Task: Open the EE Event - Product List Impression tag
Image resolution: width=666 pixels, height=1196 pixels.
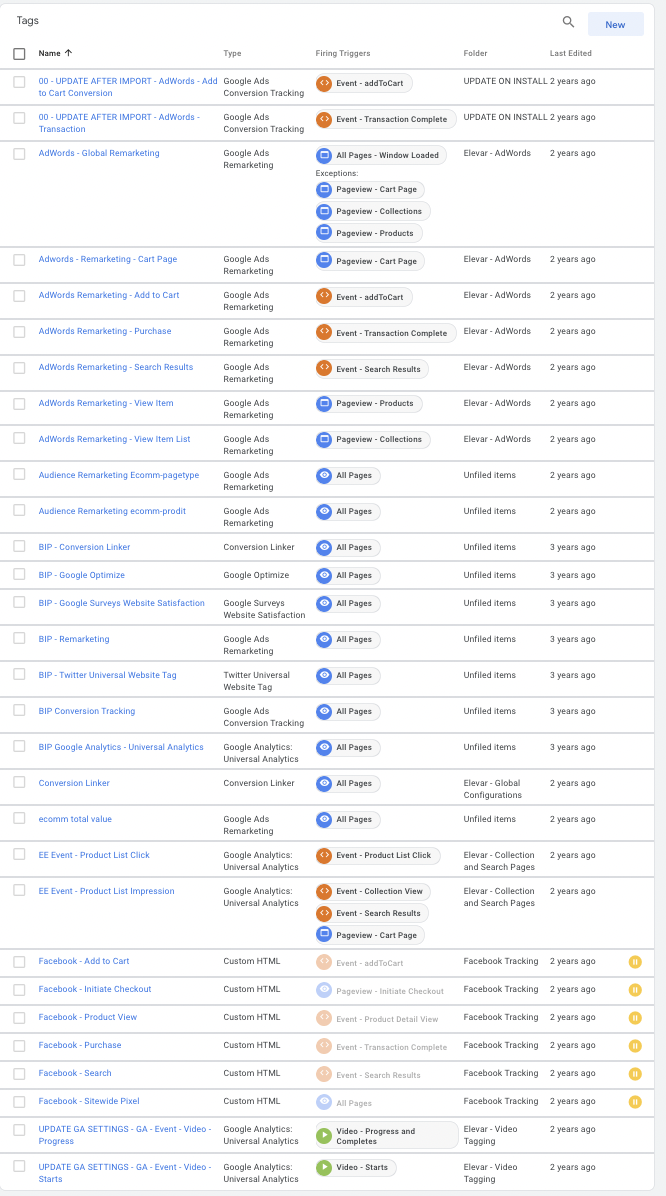Action: (x=107, y=891)
